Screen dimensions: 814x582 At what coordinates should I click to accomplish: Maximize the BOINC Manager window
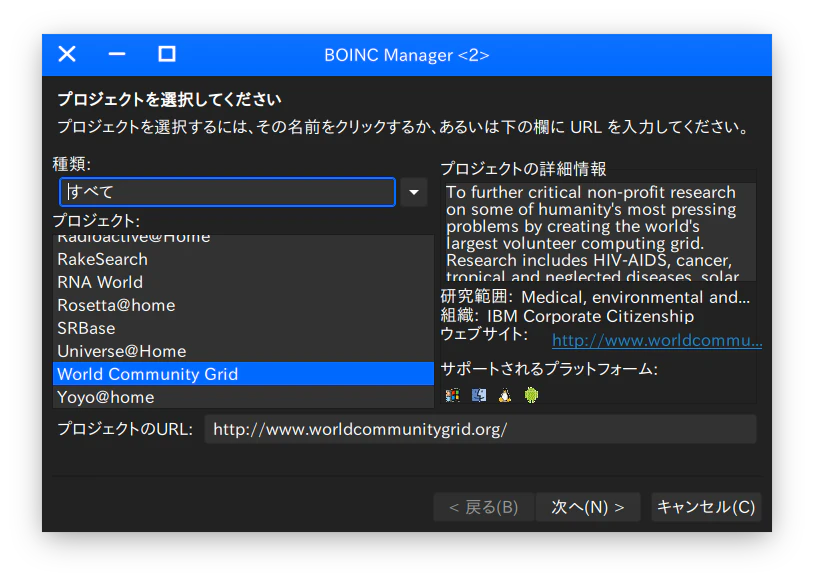coord(167,54)
